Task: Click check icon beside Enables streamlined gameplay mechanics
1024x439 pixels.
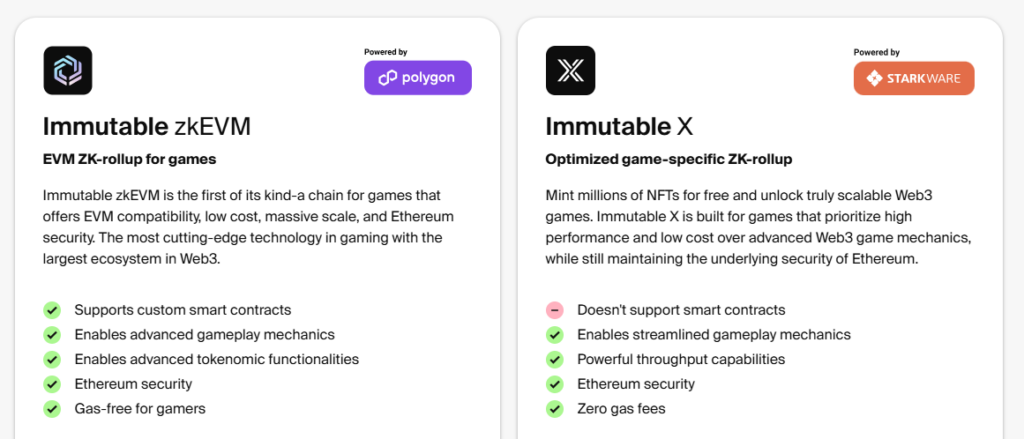Action: [555, 335]
